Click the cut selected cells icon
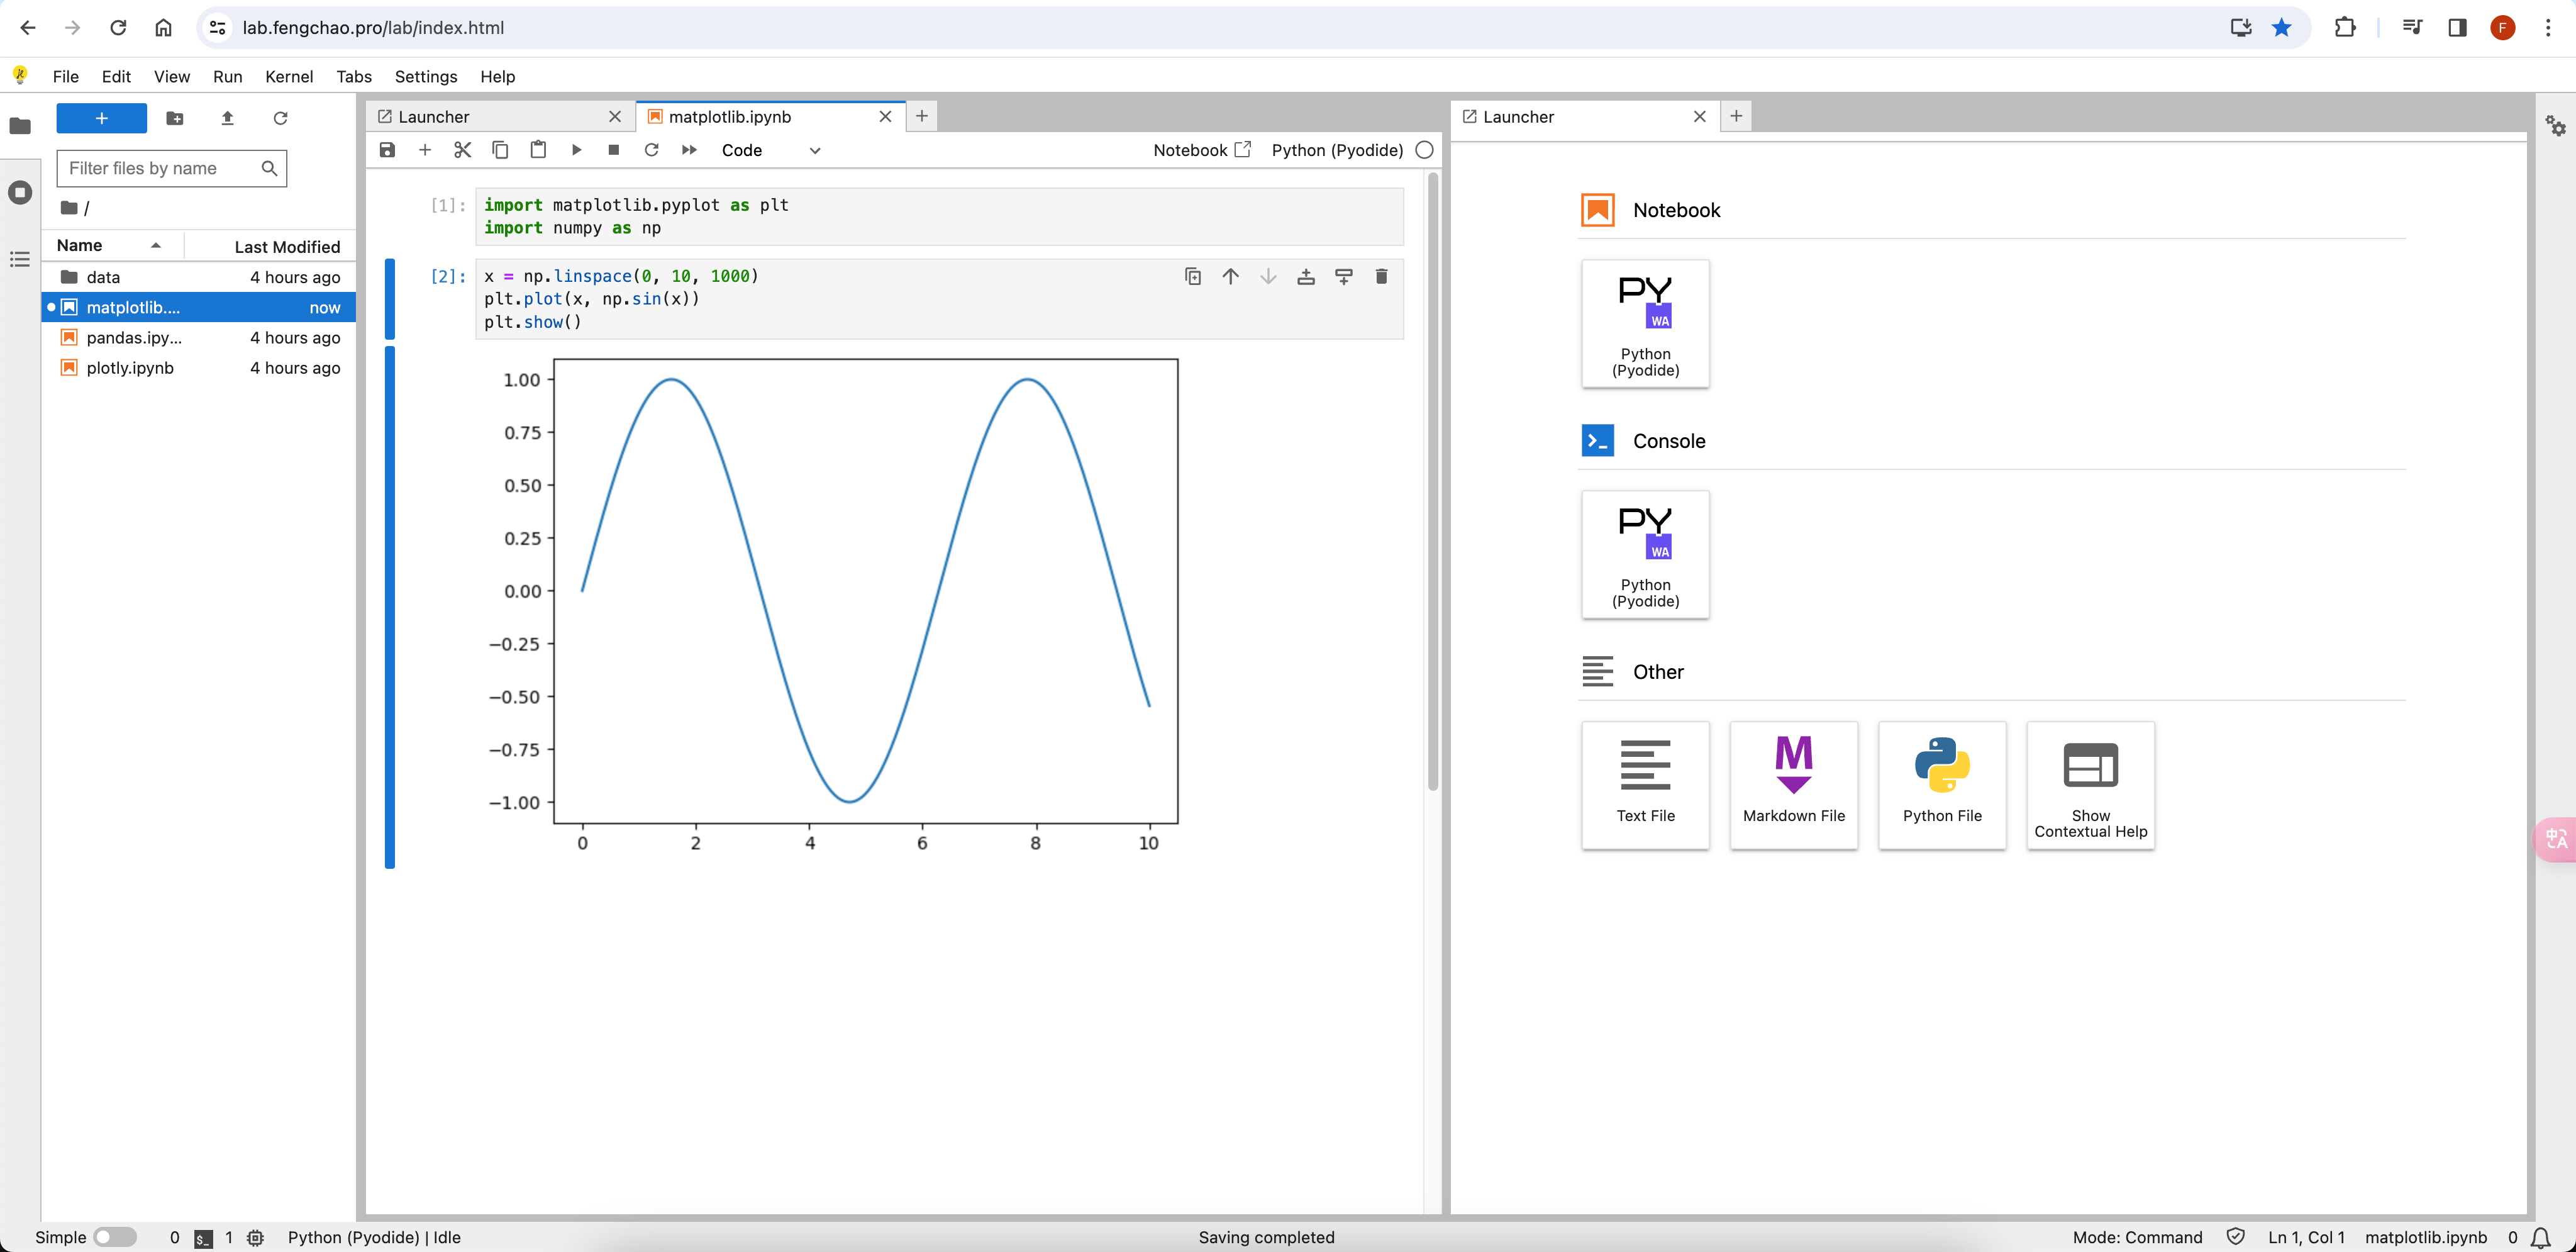Screen dimensions: 2576x1252 [464, 150]
